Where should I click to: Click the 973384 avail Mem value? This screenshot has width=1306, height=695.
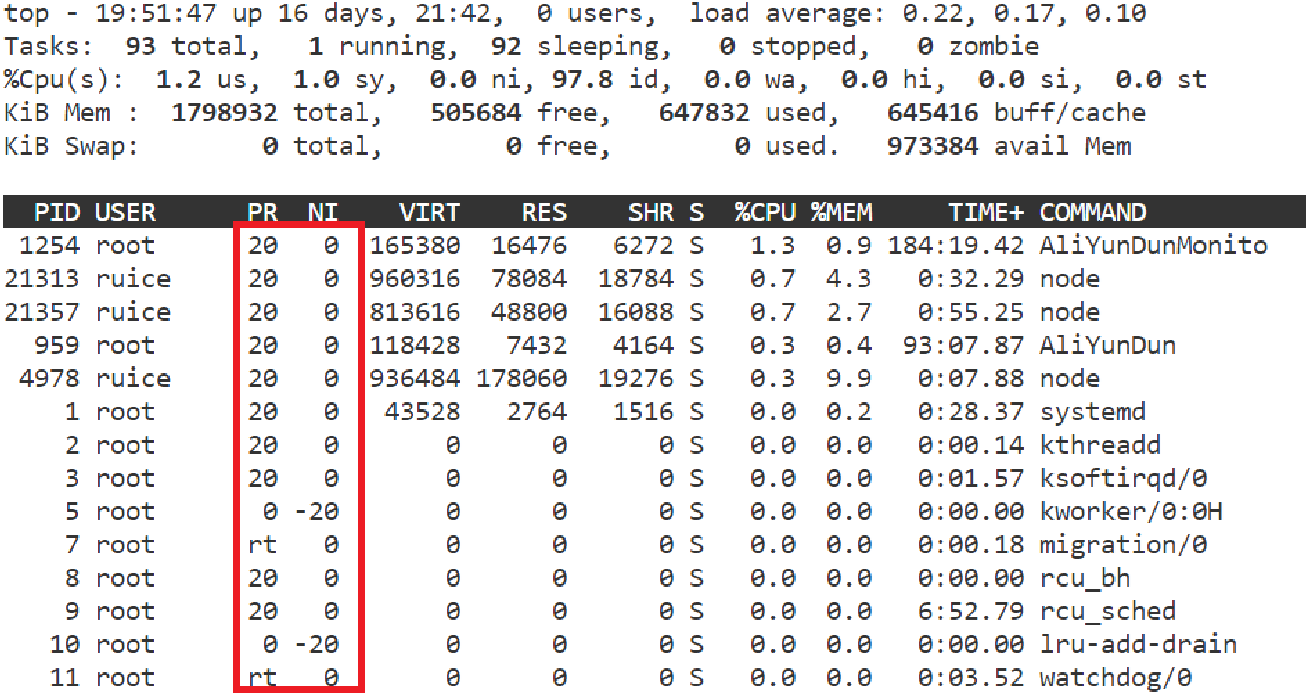tap(932, 147)
